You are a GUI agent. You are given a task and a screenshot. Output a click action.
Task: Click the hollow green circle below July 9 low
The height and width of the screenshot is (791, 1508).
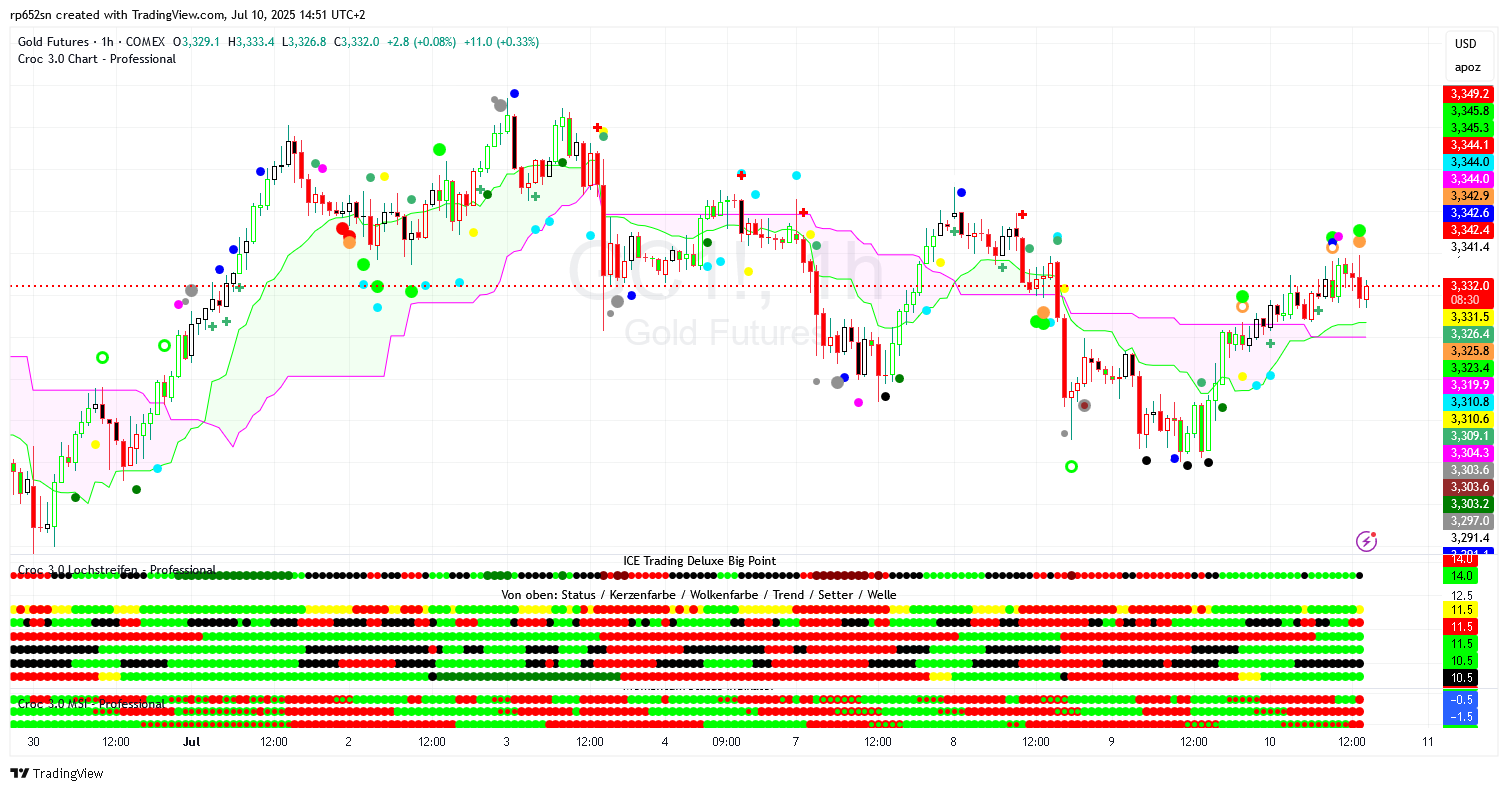tap(1071, 466)
